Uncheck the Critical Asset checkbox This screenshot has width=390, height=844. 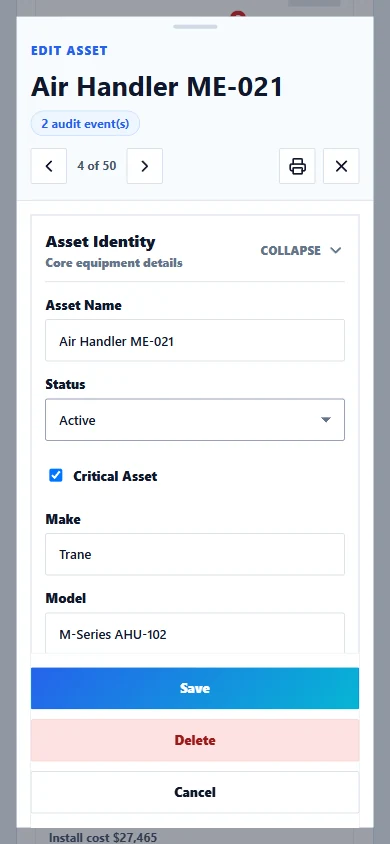point(55,475)
